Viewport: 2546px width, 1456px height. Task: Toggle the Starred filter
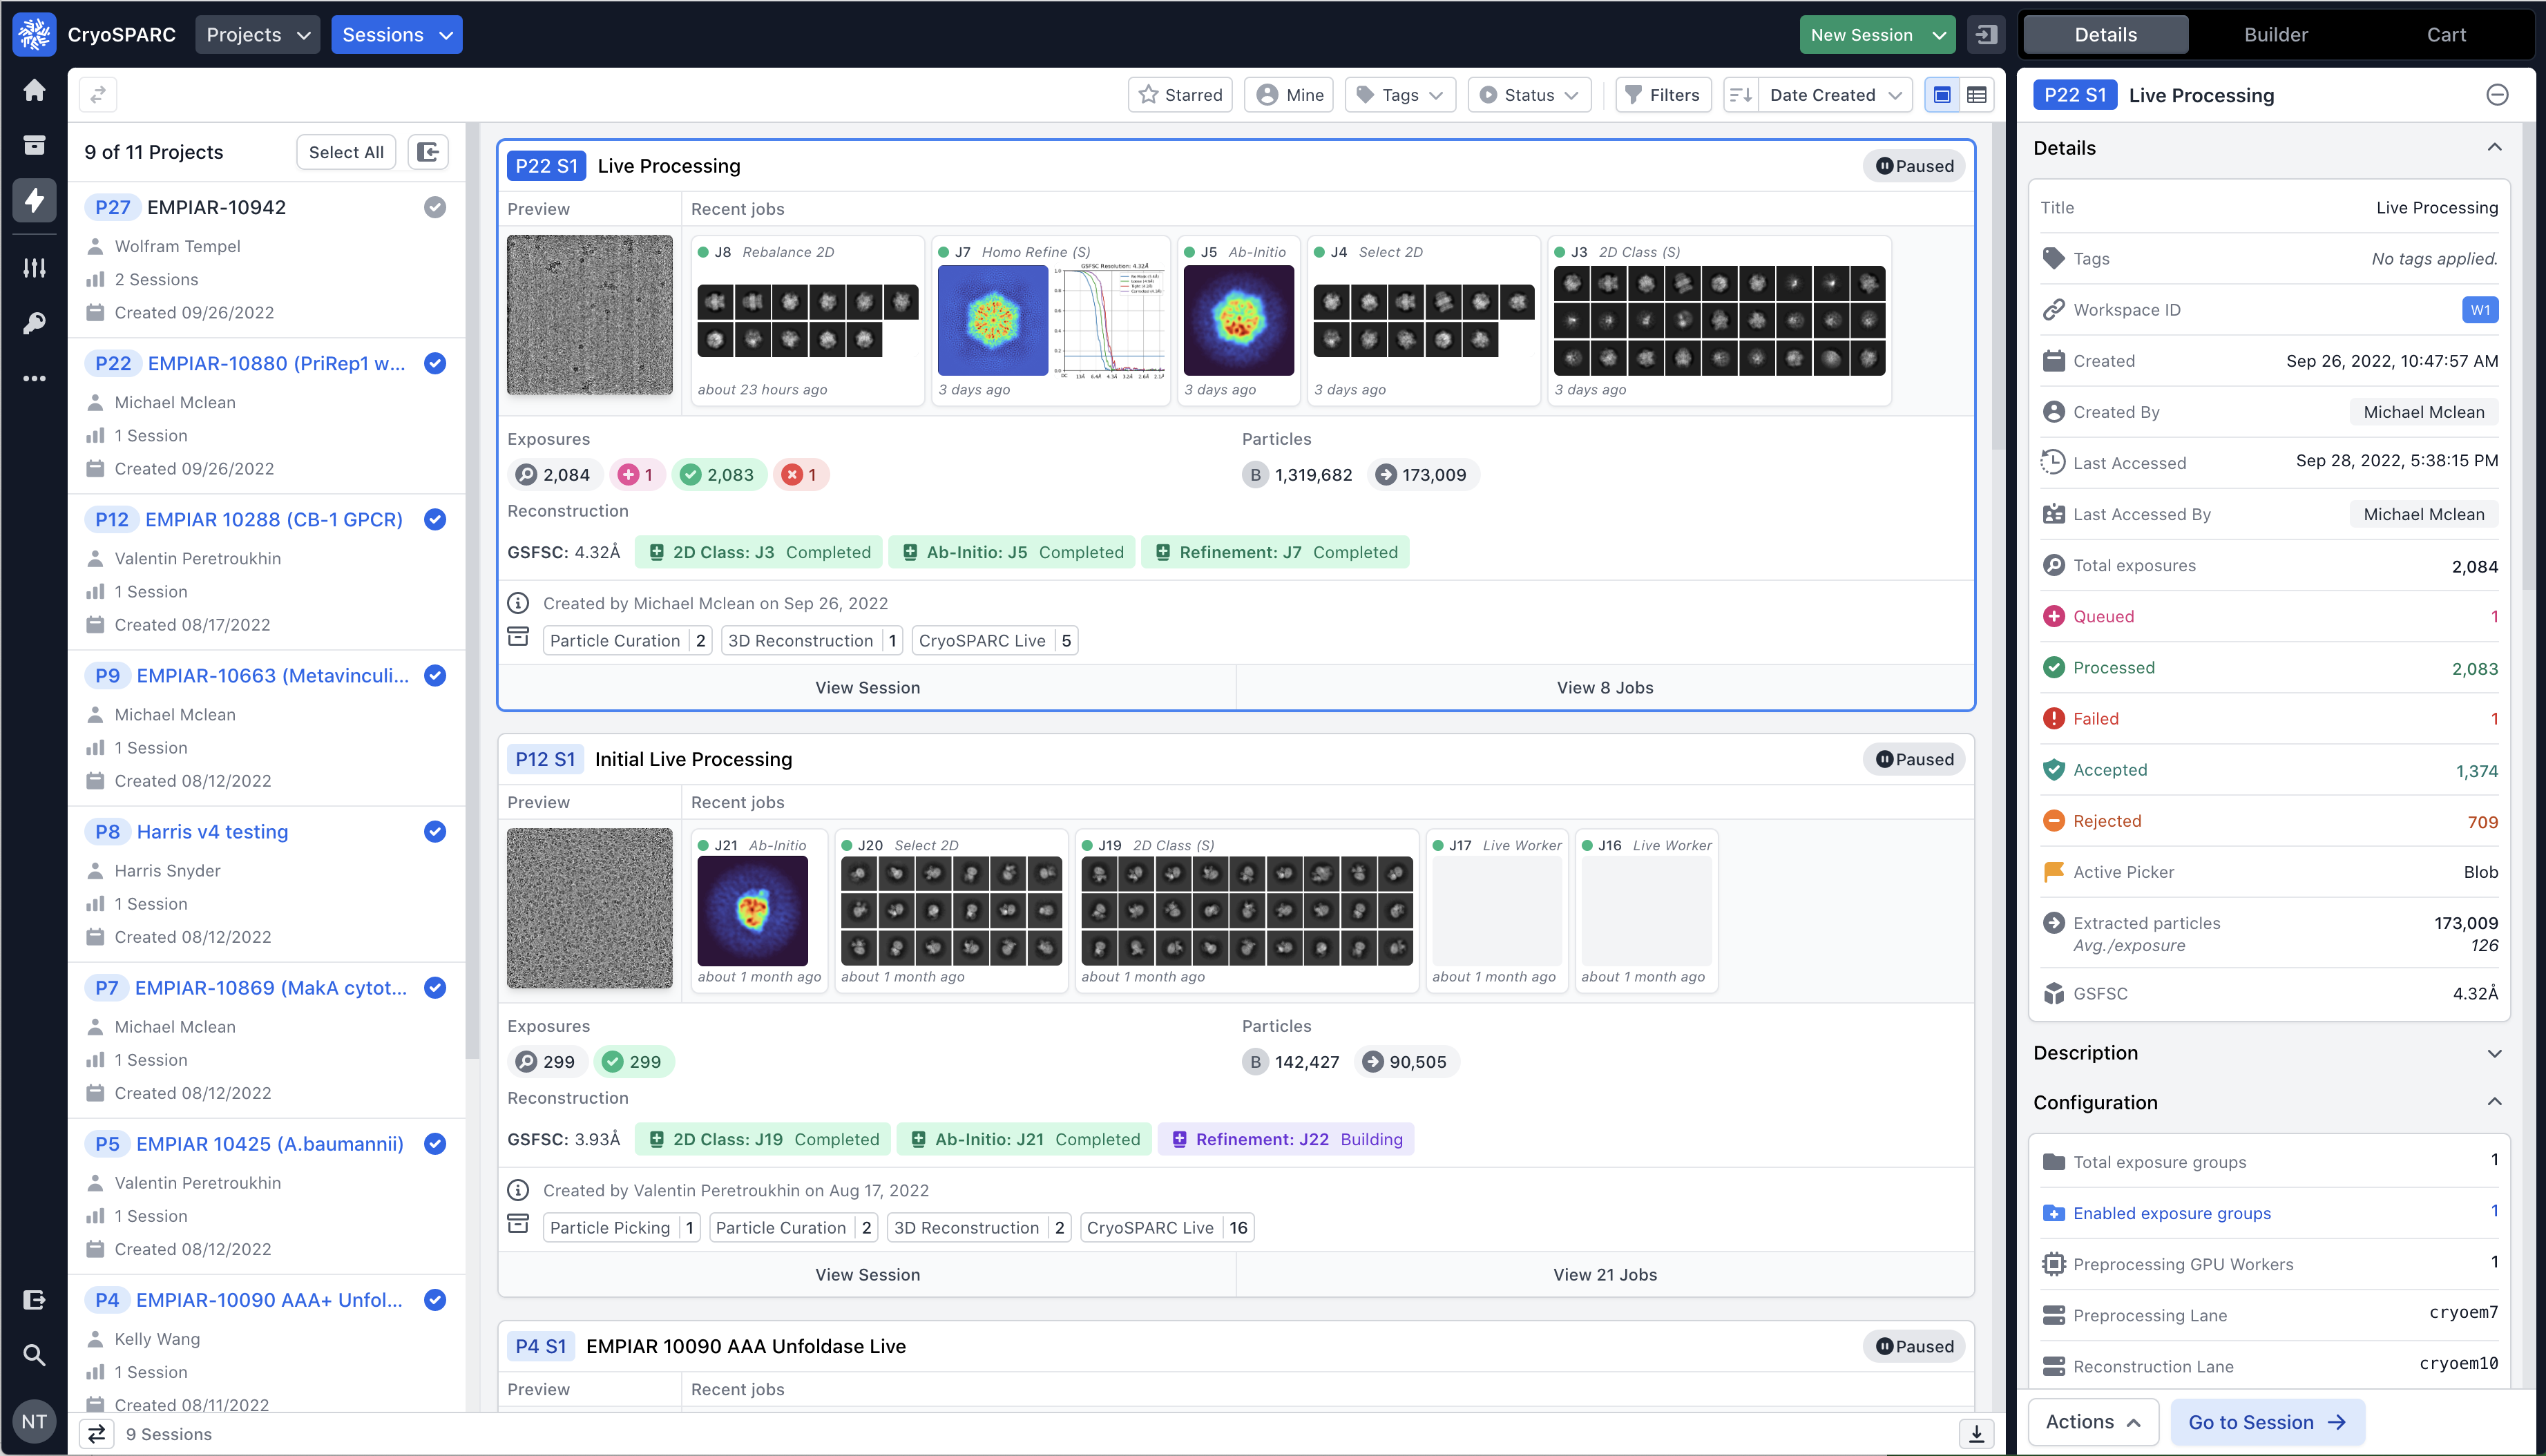click(x=1180, y=95)
